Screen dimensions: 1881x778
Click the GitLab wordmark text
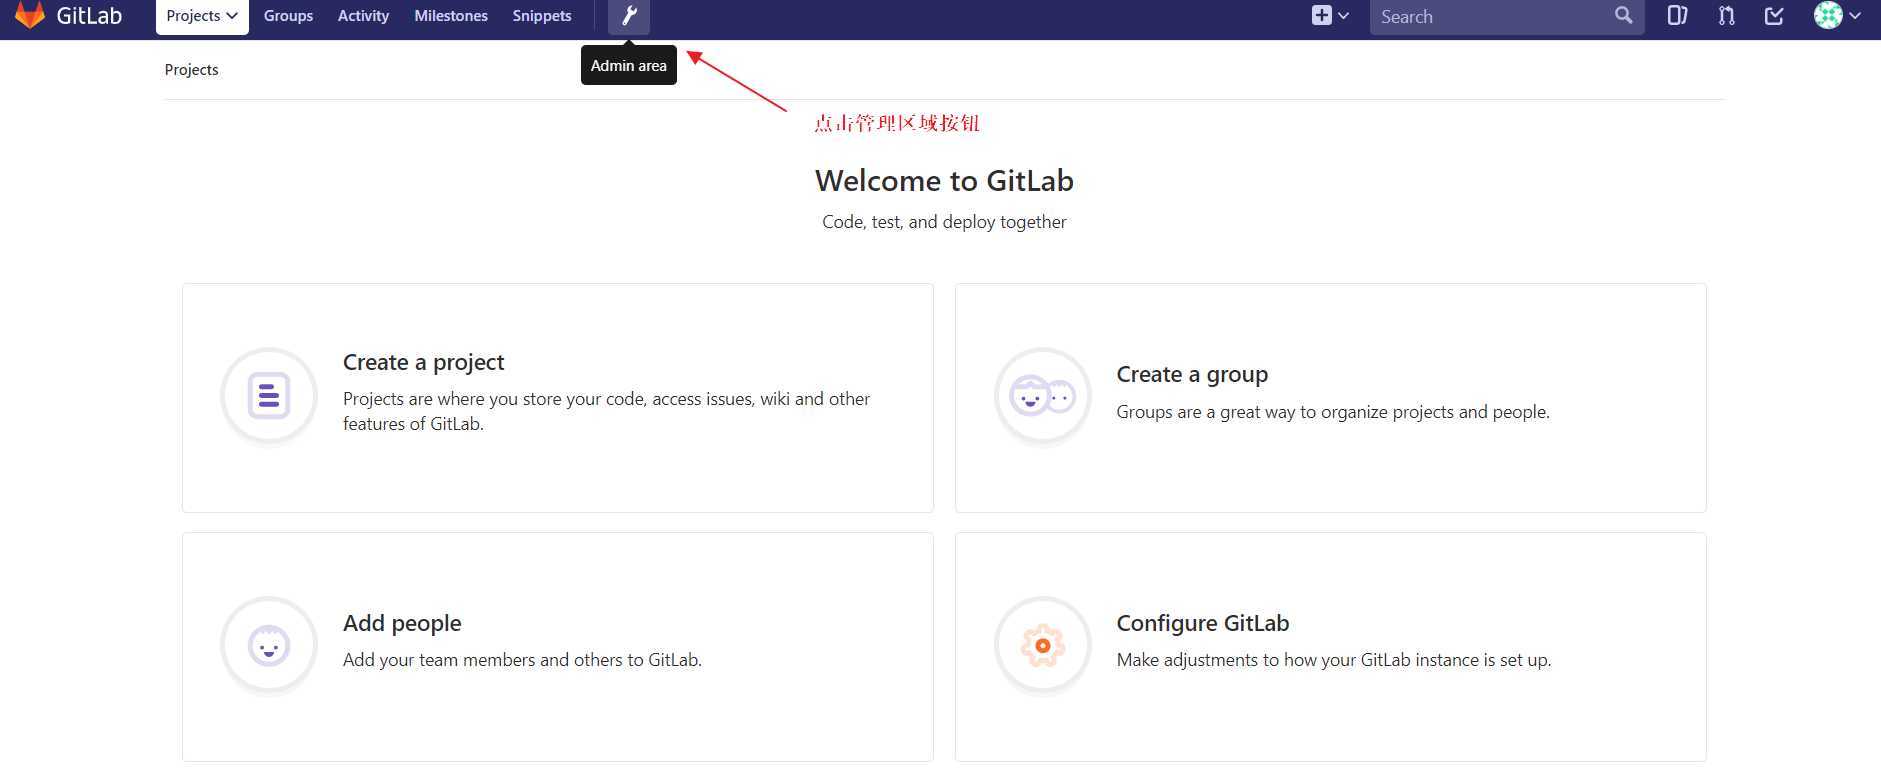pos(89,16)
